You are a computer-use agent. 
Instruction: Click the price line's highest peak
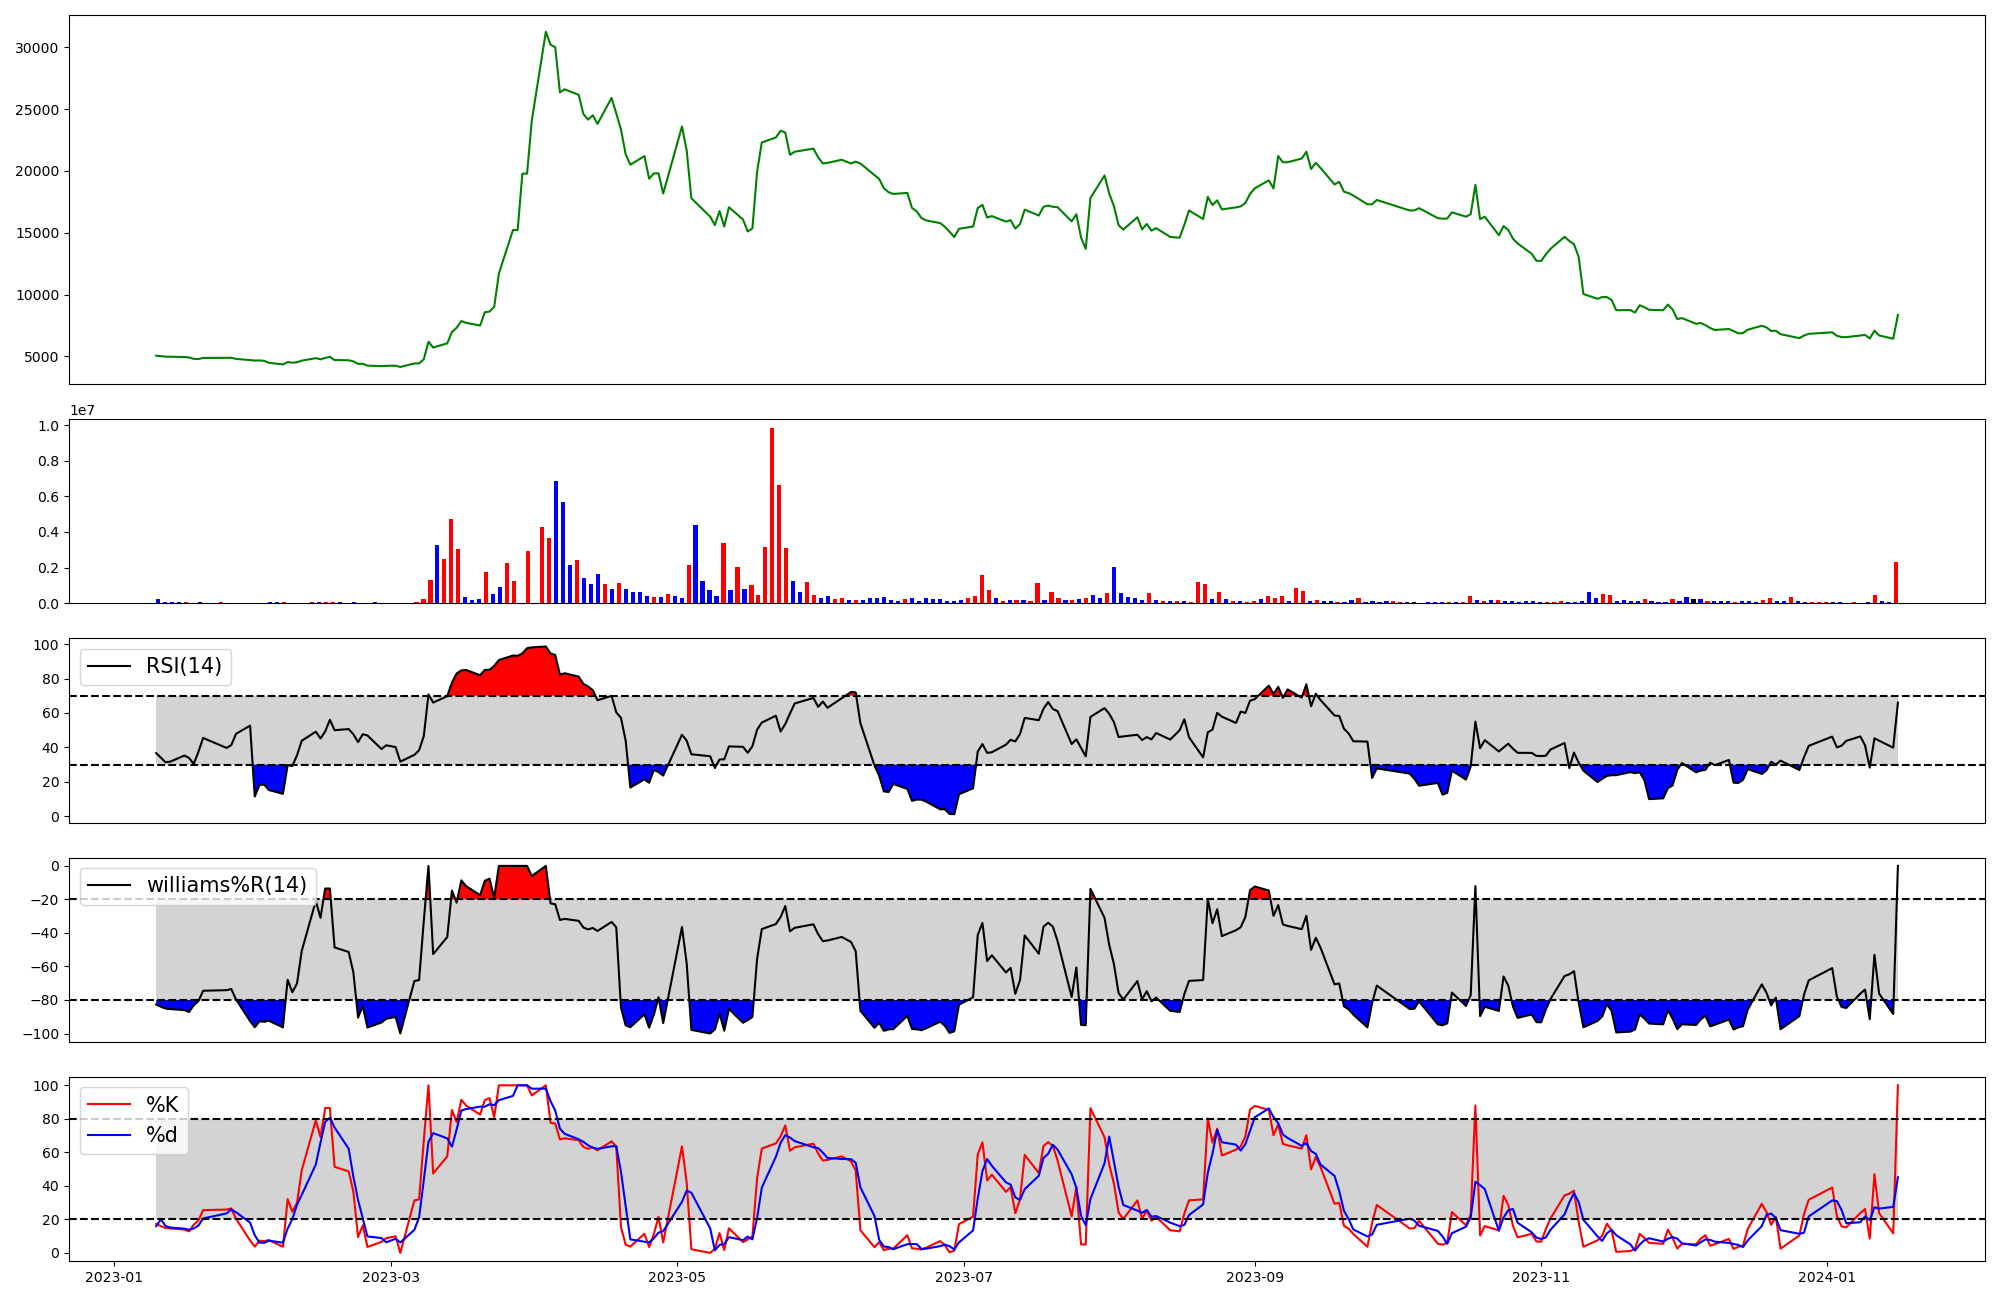[x=546, y=32]
